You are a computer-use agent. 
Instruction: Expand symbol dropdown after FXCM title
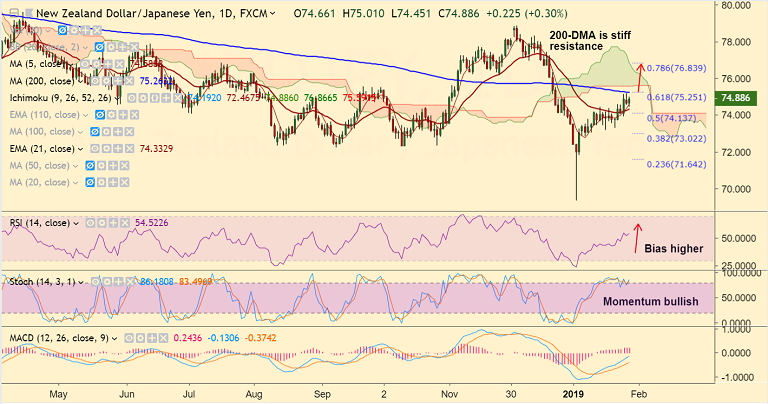(x=273, y=14)
